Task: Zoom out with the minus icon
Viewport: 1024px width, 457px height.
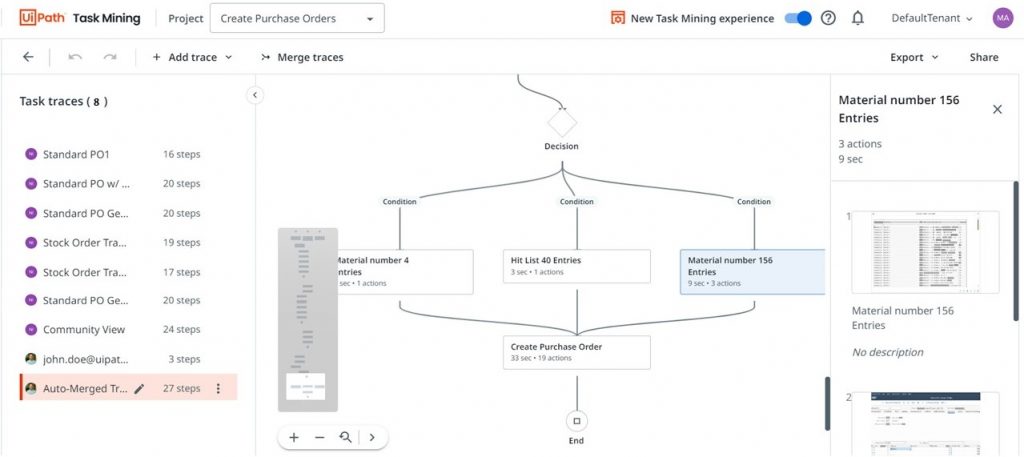Action: pos(319,437)
